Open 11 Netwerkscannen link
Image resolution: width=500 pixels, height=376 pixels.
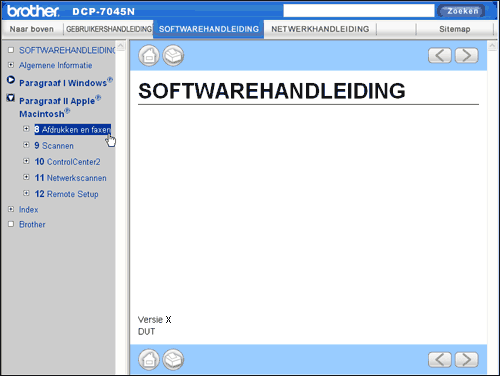(70, 178)
